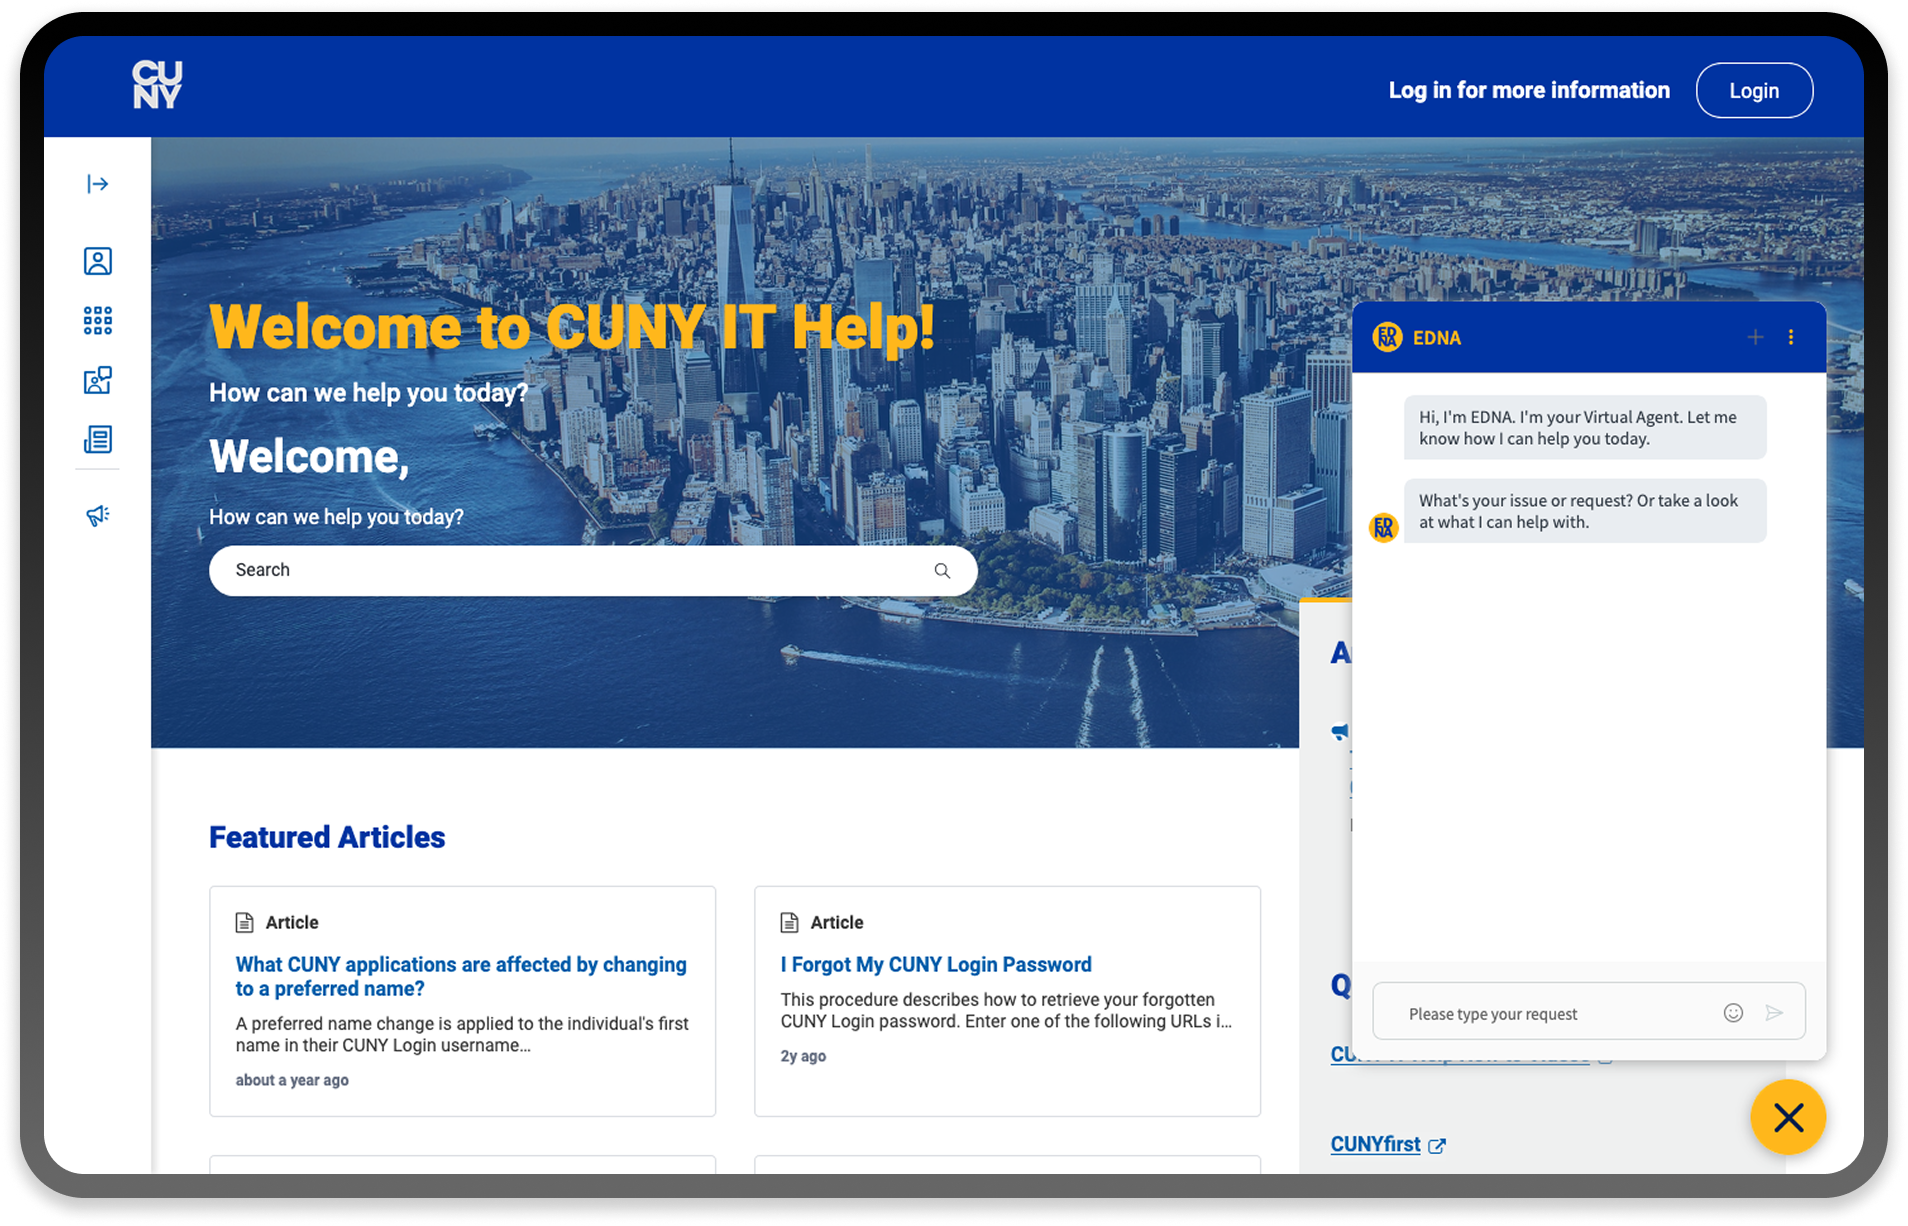Click 'Log in for more information' text
This screenshot has height=1226, width=1908.
click(1529, 90)
